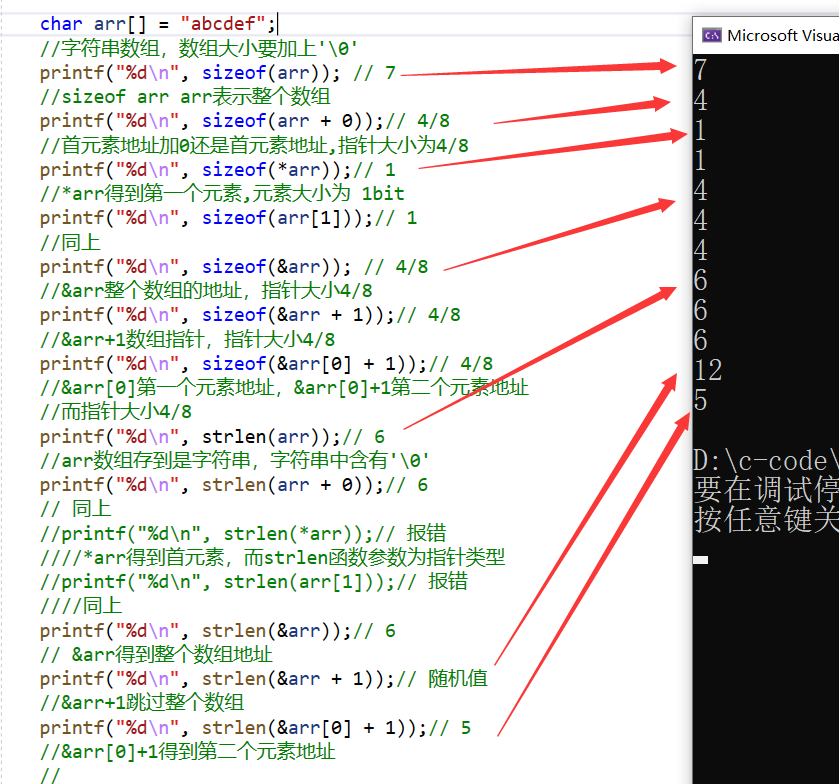
Task: Click the printf sizeof(arr[1]) line
Action: click(228, 218)
